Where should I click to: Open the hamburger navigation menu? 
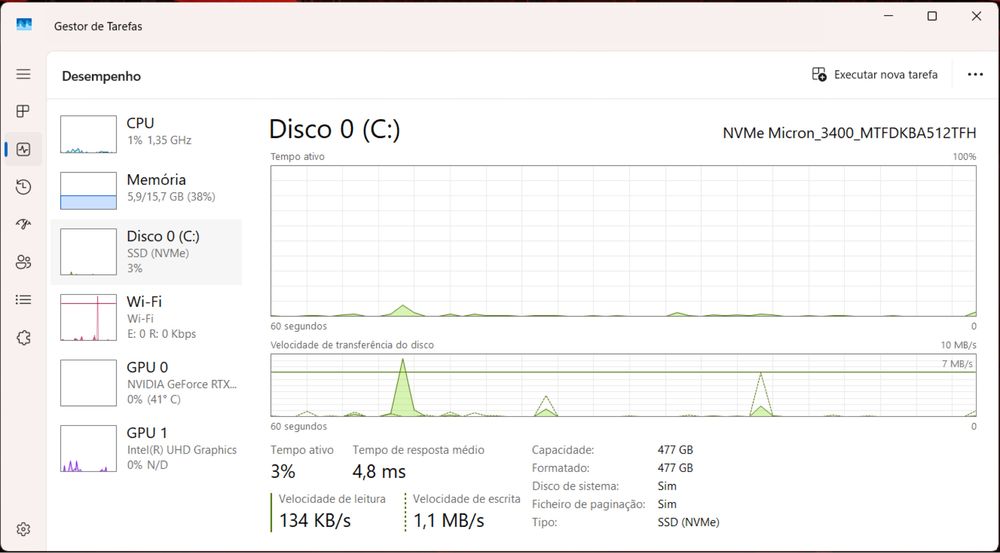23,74
